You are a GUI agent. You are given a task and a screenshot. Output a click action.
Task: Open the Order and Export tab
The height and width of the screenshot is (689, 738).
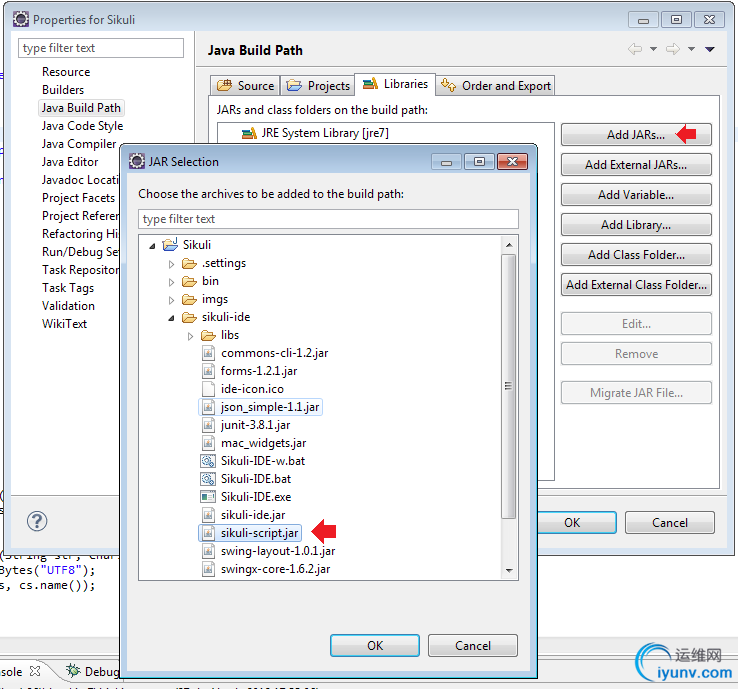(496, 86)
